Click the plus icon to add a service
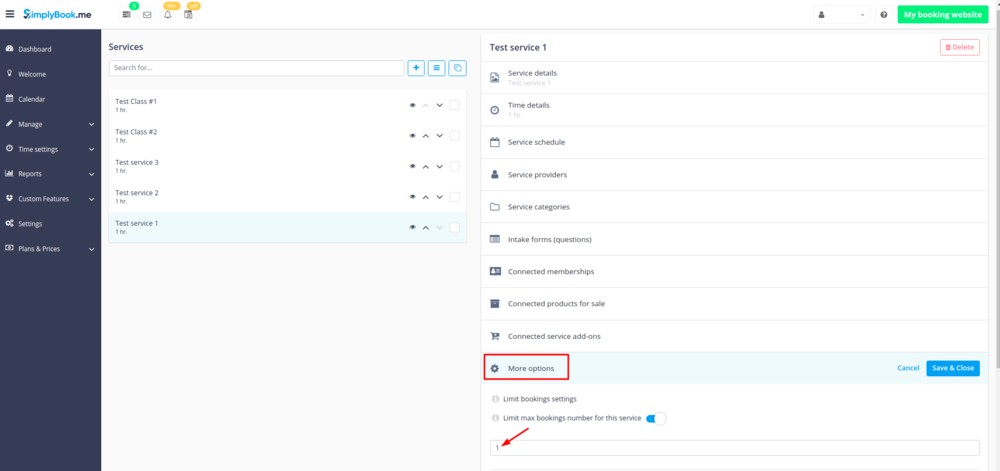 pos(416,68)
